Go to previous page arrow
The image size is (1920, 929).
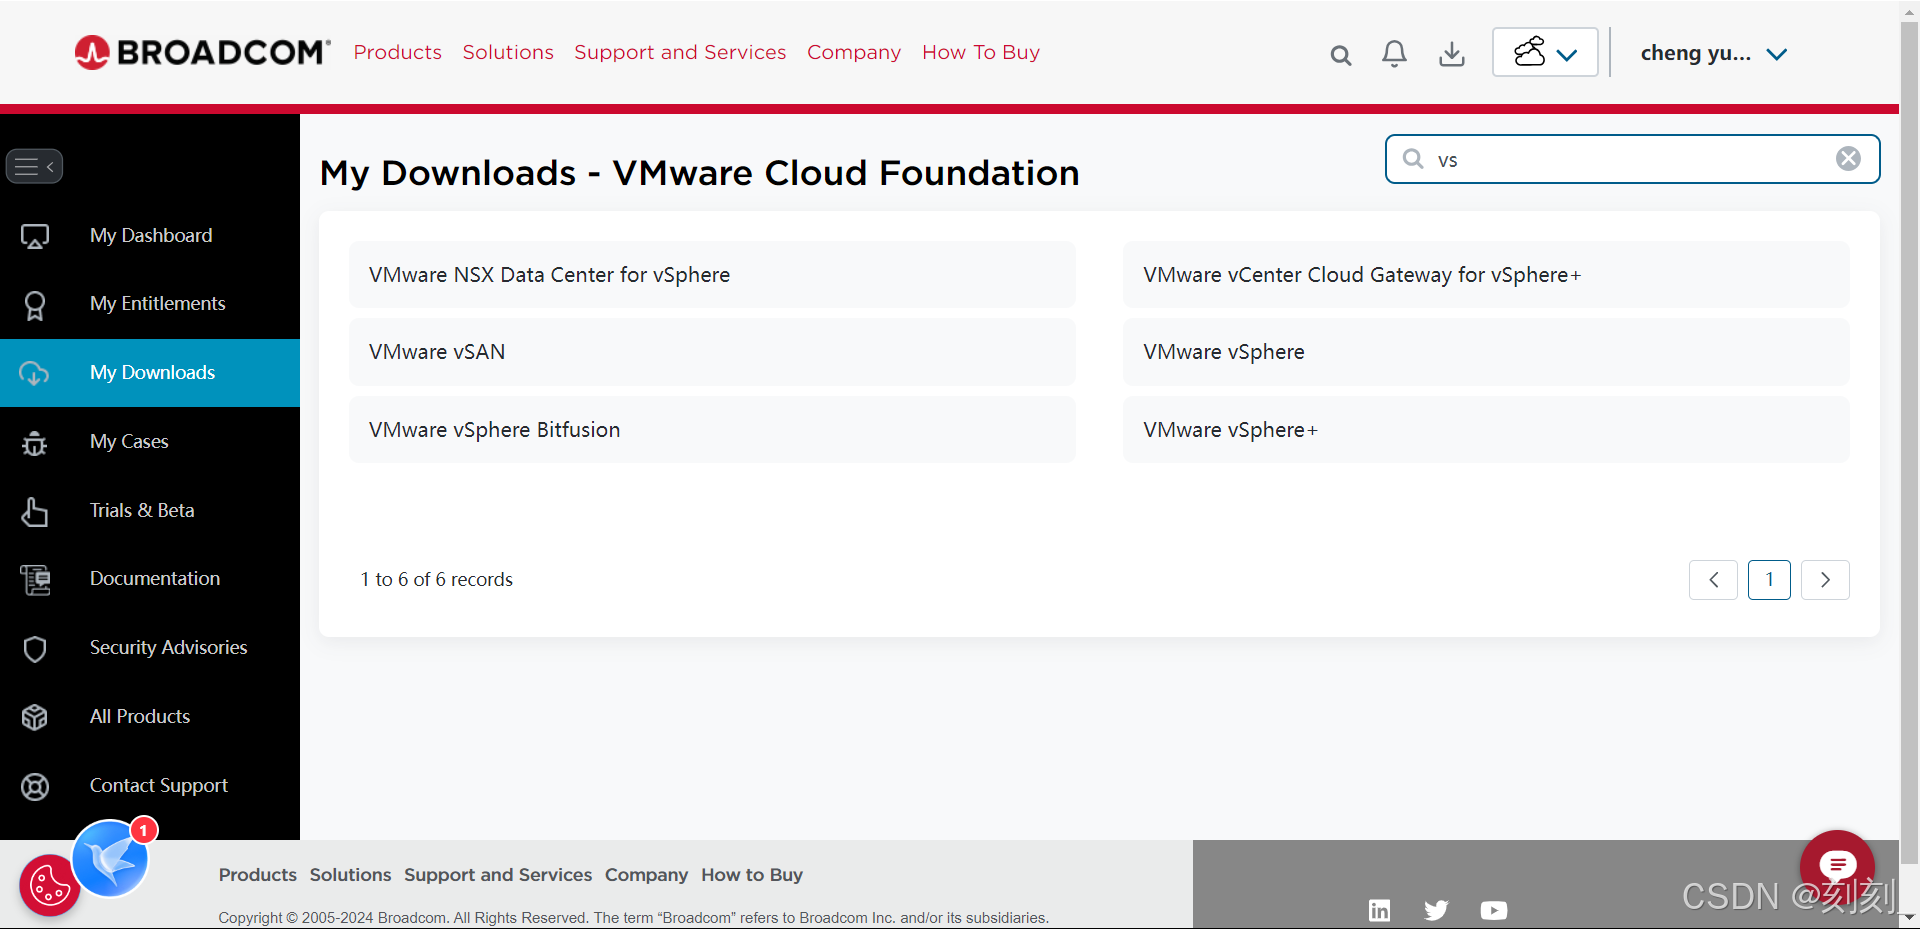click(x=1713, y=580)
